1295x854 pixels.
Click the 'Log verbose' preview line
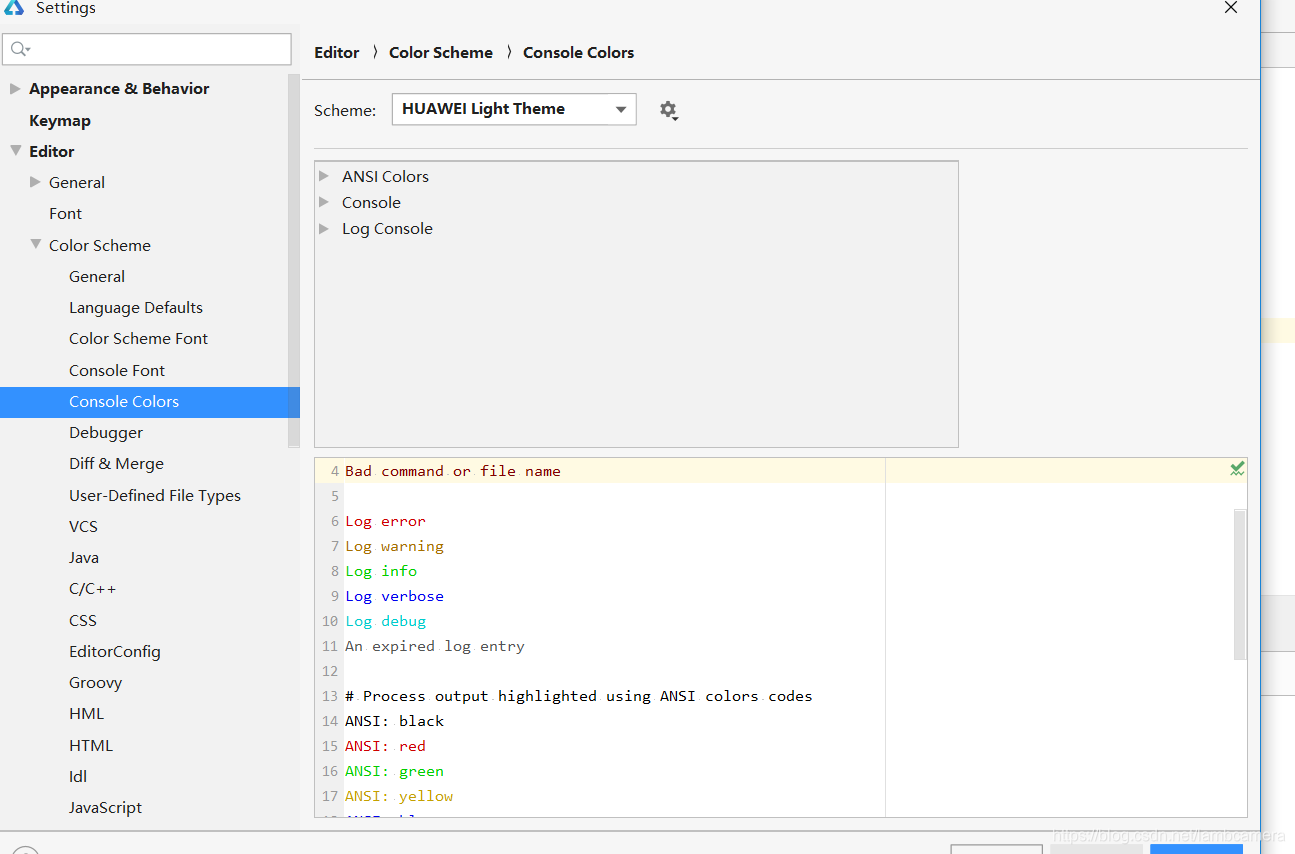click(394, 596)
